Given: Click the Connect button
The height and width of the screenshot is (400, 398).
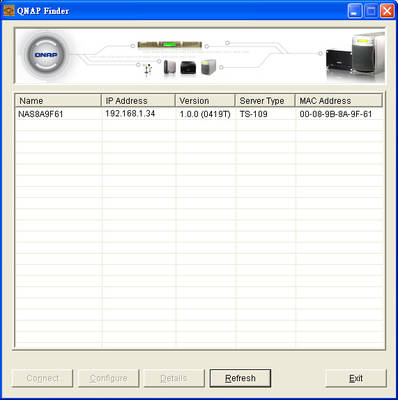Looking at the screenshot, I should [42, 378].
